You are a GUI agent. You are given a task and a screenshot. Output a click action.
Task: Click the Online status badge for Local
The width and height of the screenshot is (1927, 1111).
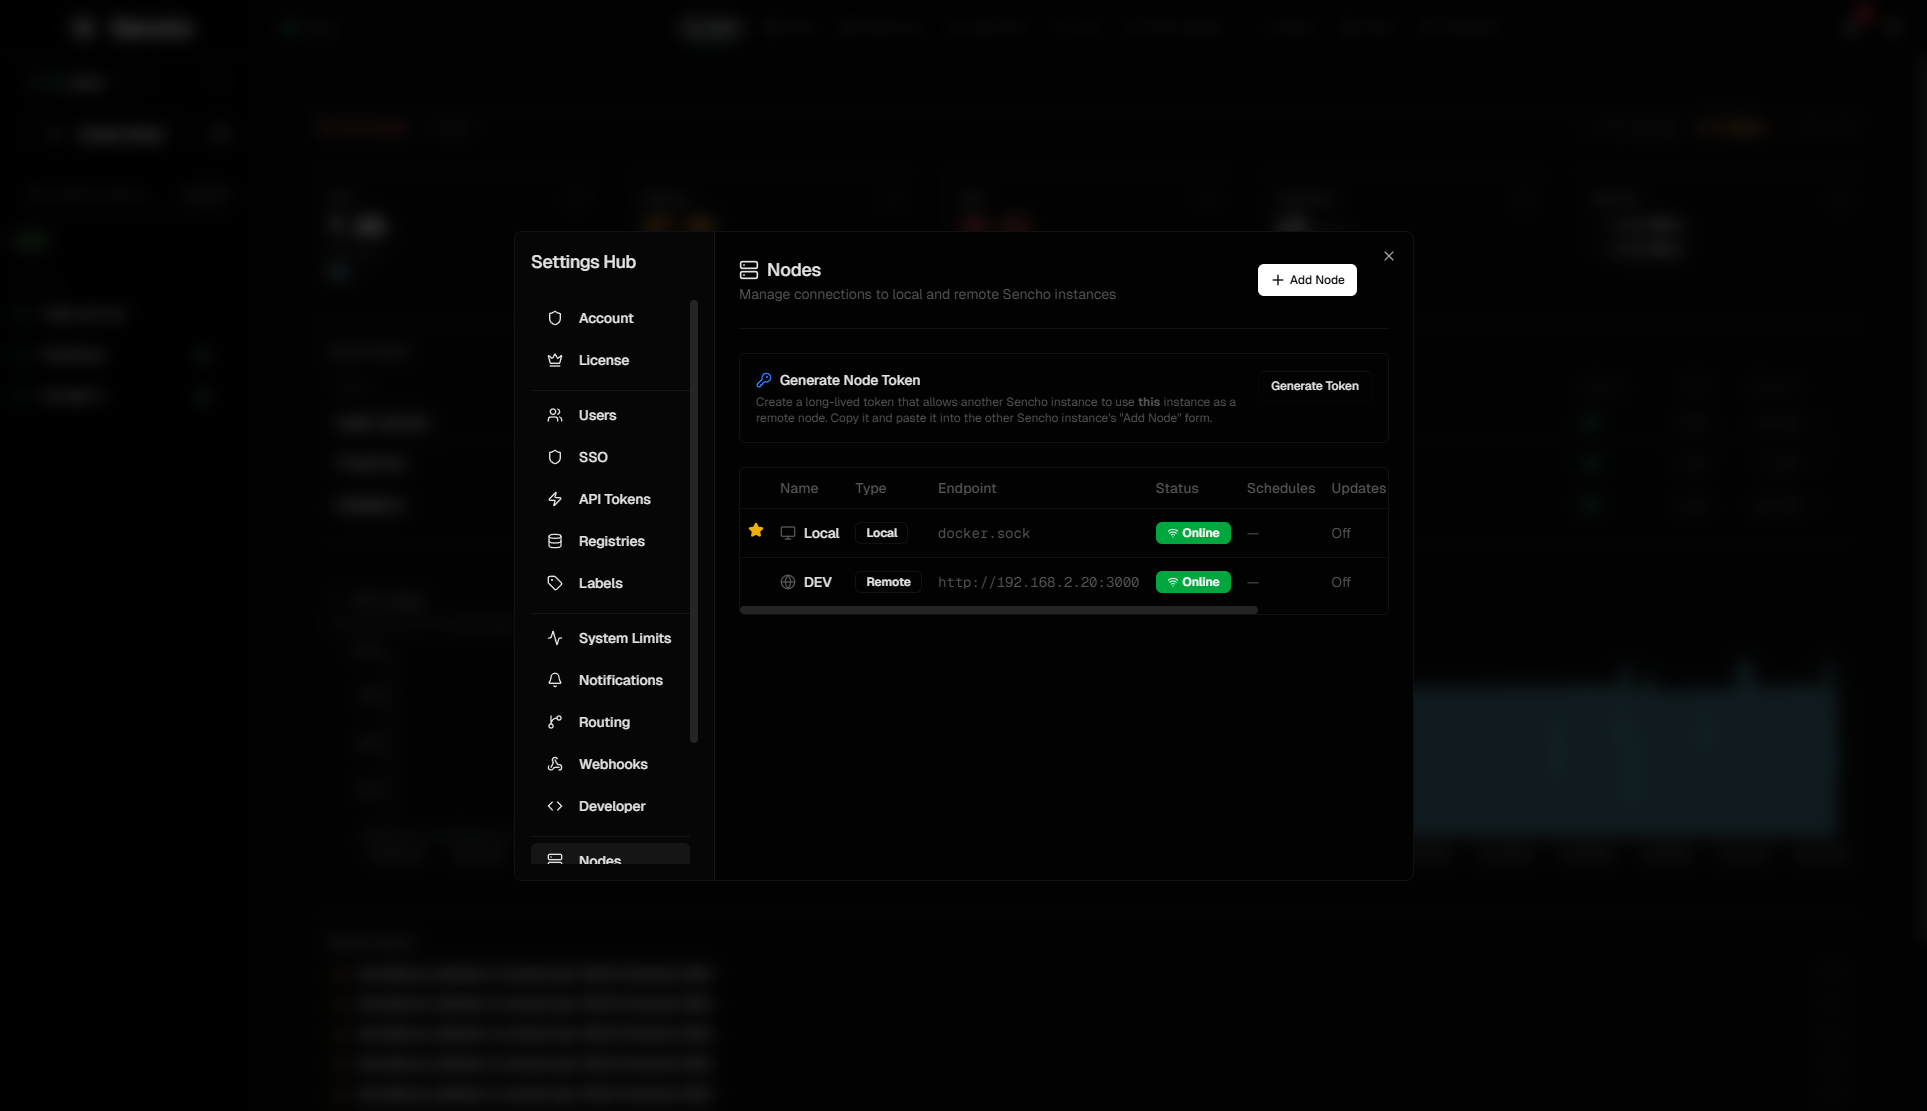tap(1193, 533)
